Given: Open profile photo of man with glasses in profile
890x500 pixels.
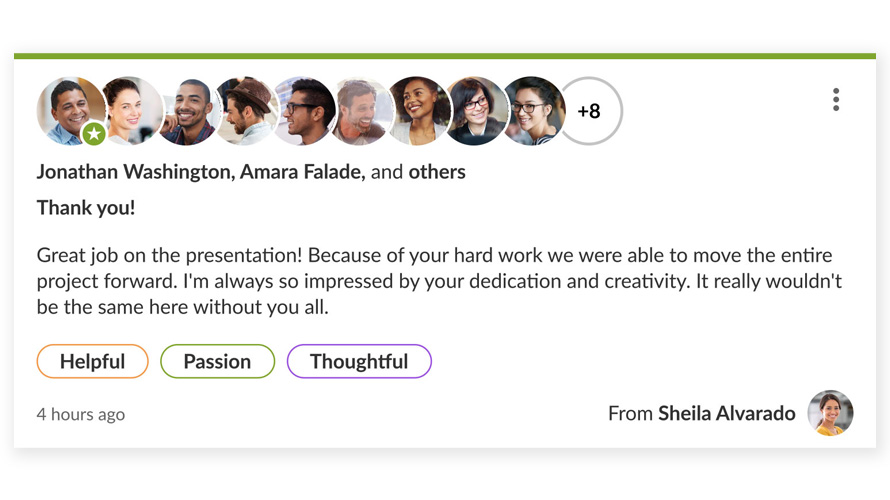Looking at the screenshot, I should (x=304, y=111).
